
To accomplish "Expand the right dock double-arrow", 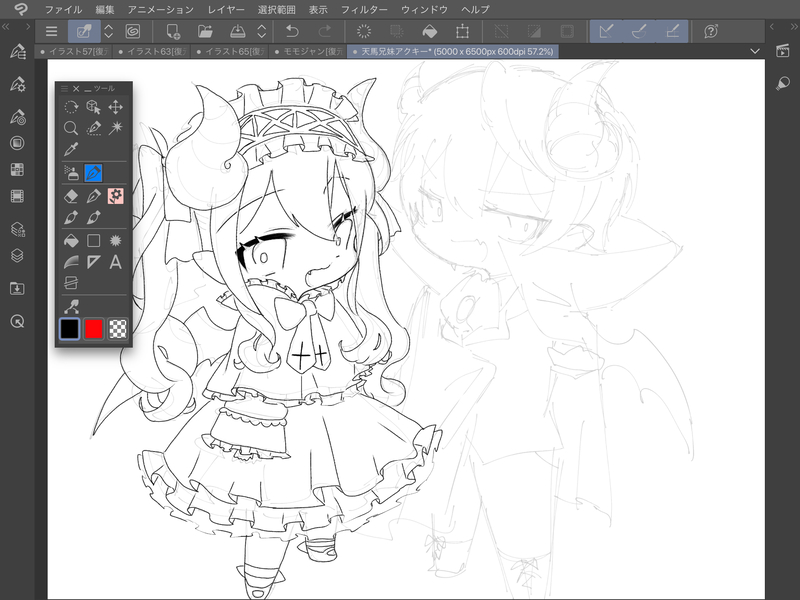I will 793,27.
